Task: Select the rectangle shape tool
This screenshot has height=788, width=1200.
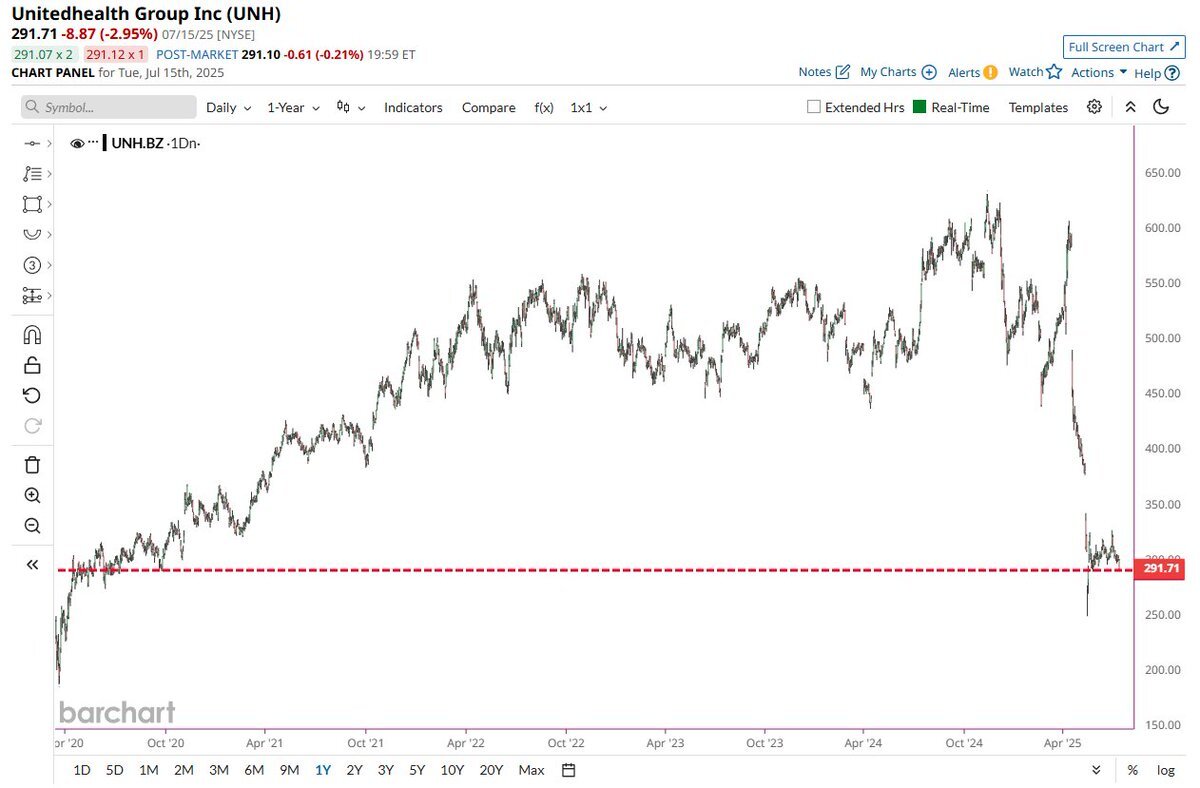Action: [x=32, y=204]
